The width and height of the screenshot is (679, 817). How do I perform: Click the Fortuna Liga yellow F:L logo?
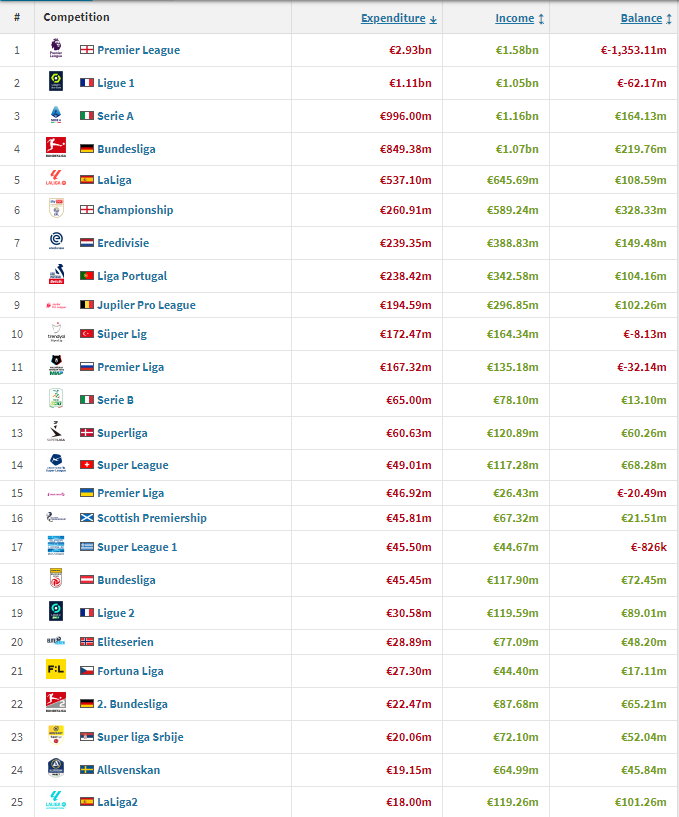coord(56,670)
